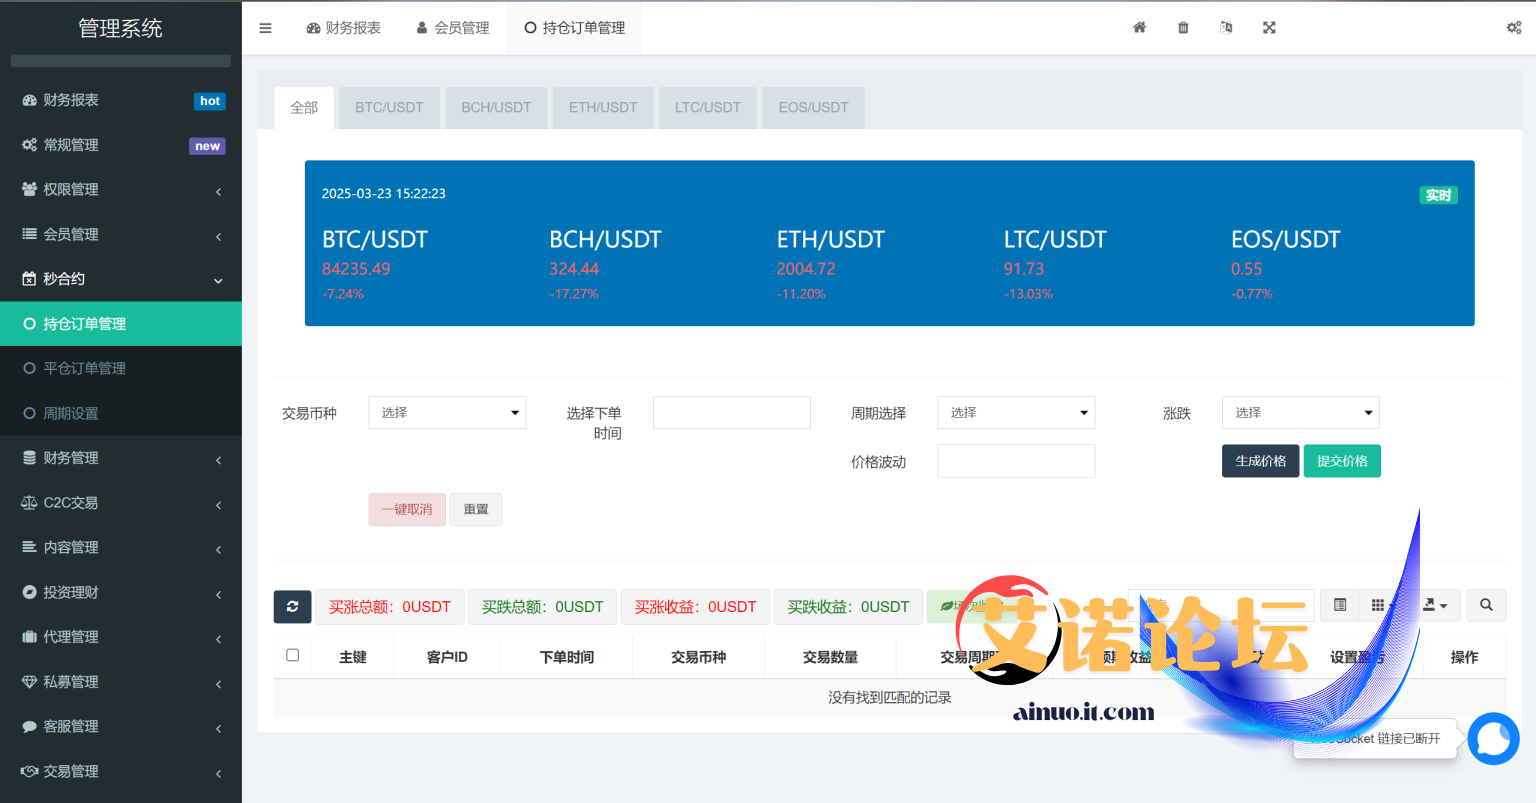Switch to 财务报表 top tab
This screenshot has height=803, width=1536.
[x=343, y=28]
